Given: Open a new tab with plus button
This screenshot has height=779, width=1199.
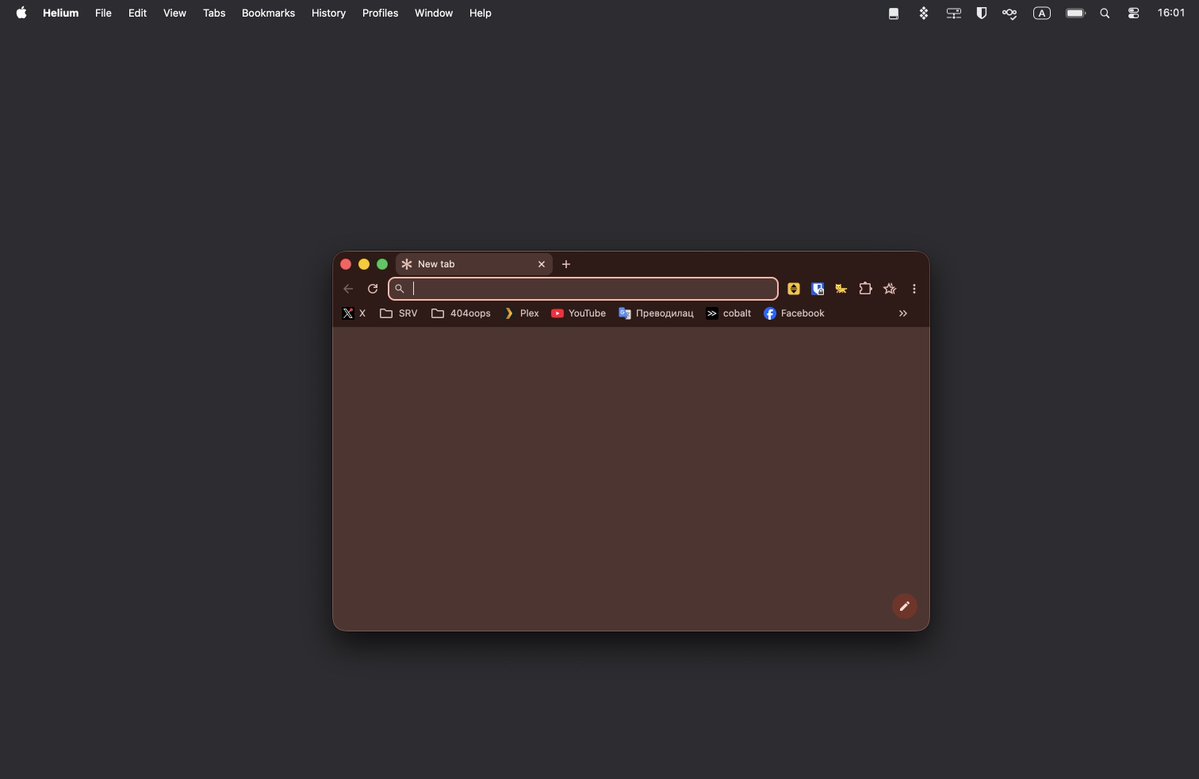Looking at the screenshot, I should [x=566, y=264].
